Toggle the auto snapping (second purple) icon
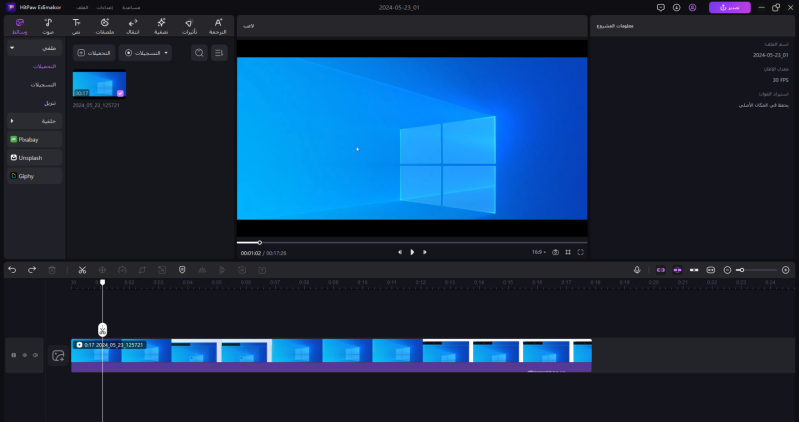Viewport: 799px width, 422px height. click(678, 270)
